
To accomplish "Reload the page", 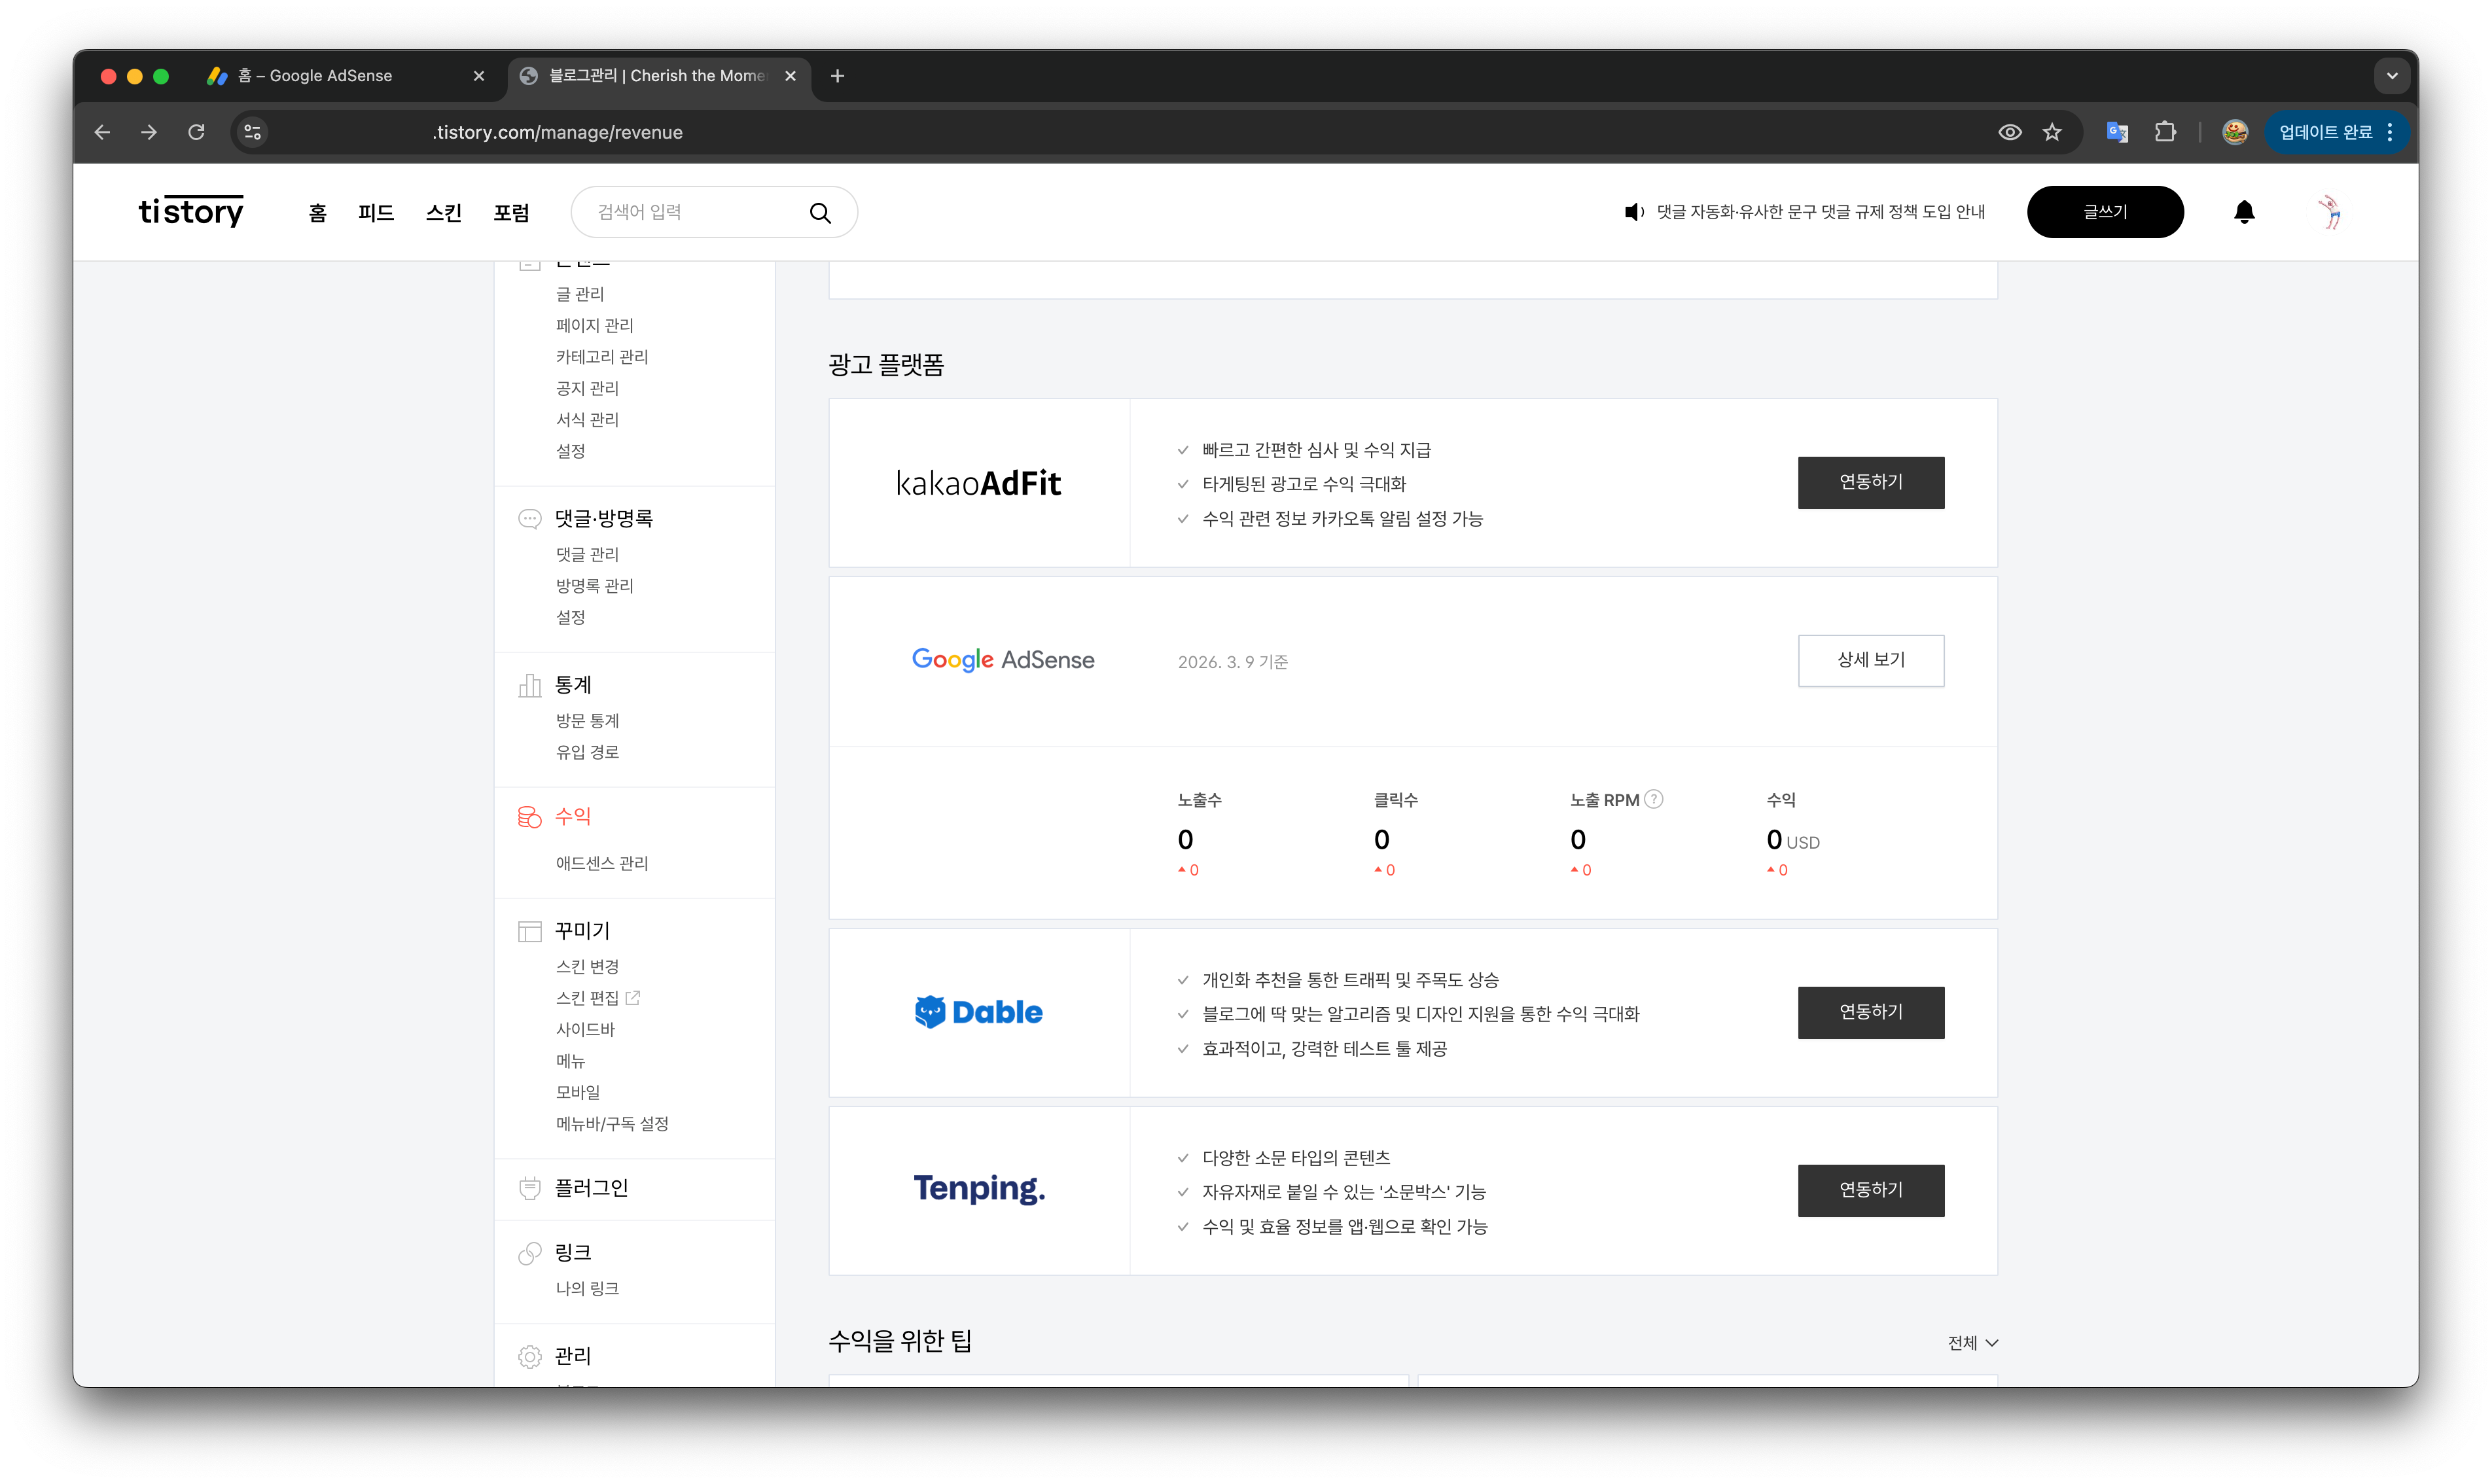I will (196, 132).
